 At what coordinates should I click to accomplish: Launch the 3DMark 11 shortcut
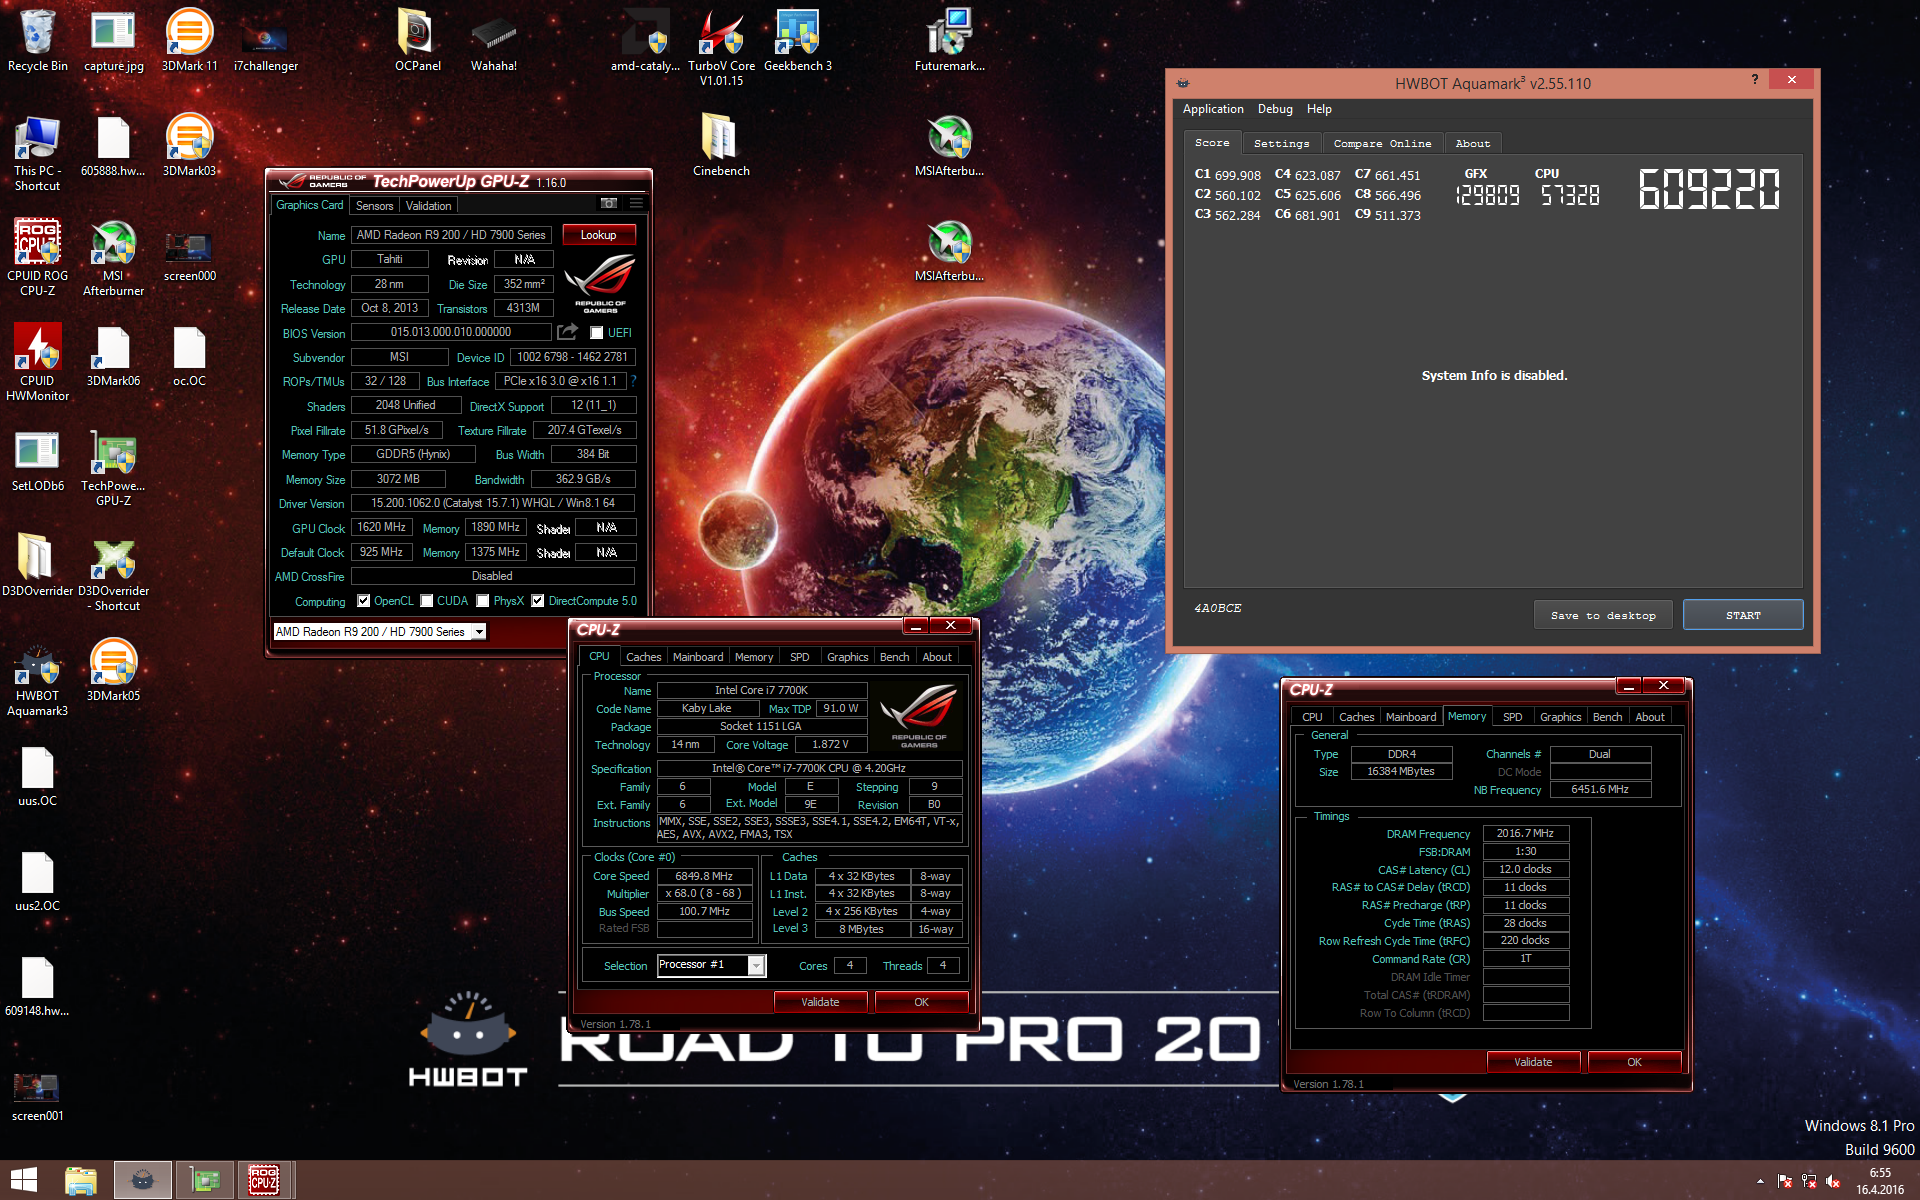coord(189,40)
